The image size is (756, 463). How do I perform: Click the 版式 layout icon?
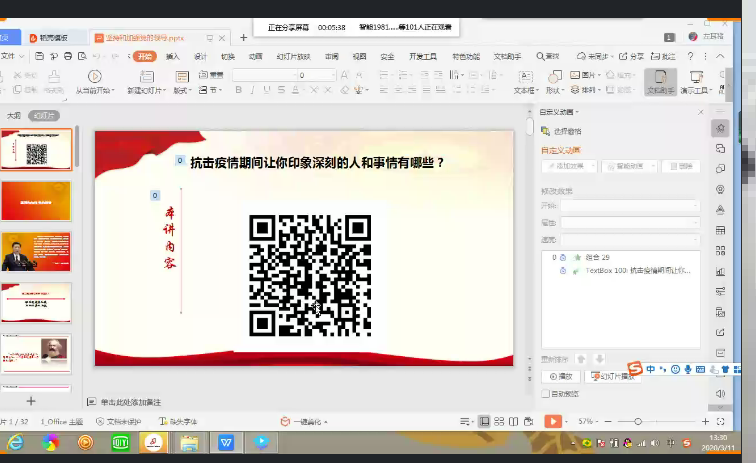pos(182,76)
